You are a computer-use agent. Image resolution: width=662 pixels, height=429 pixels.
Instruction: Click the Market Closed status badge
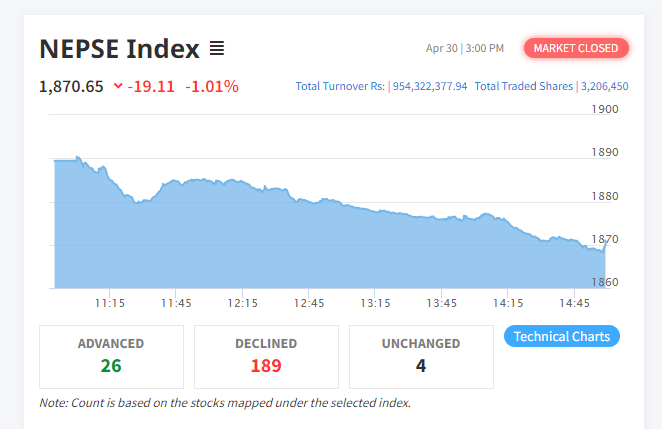click(x=576, y=48)
